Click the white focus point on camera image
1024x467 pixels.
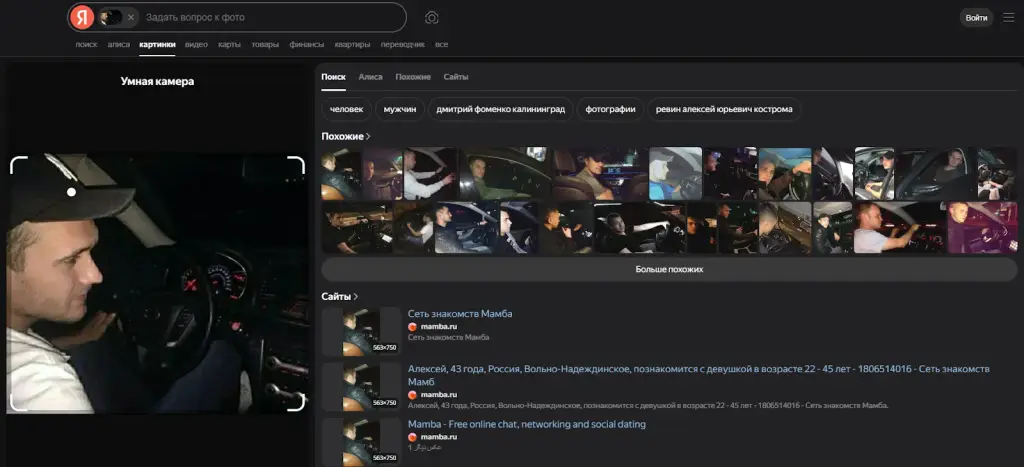(x=71, y=192)
